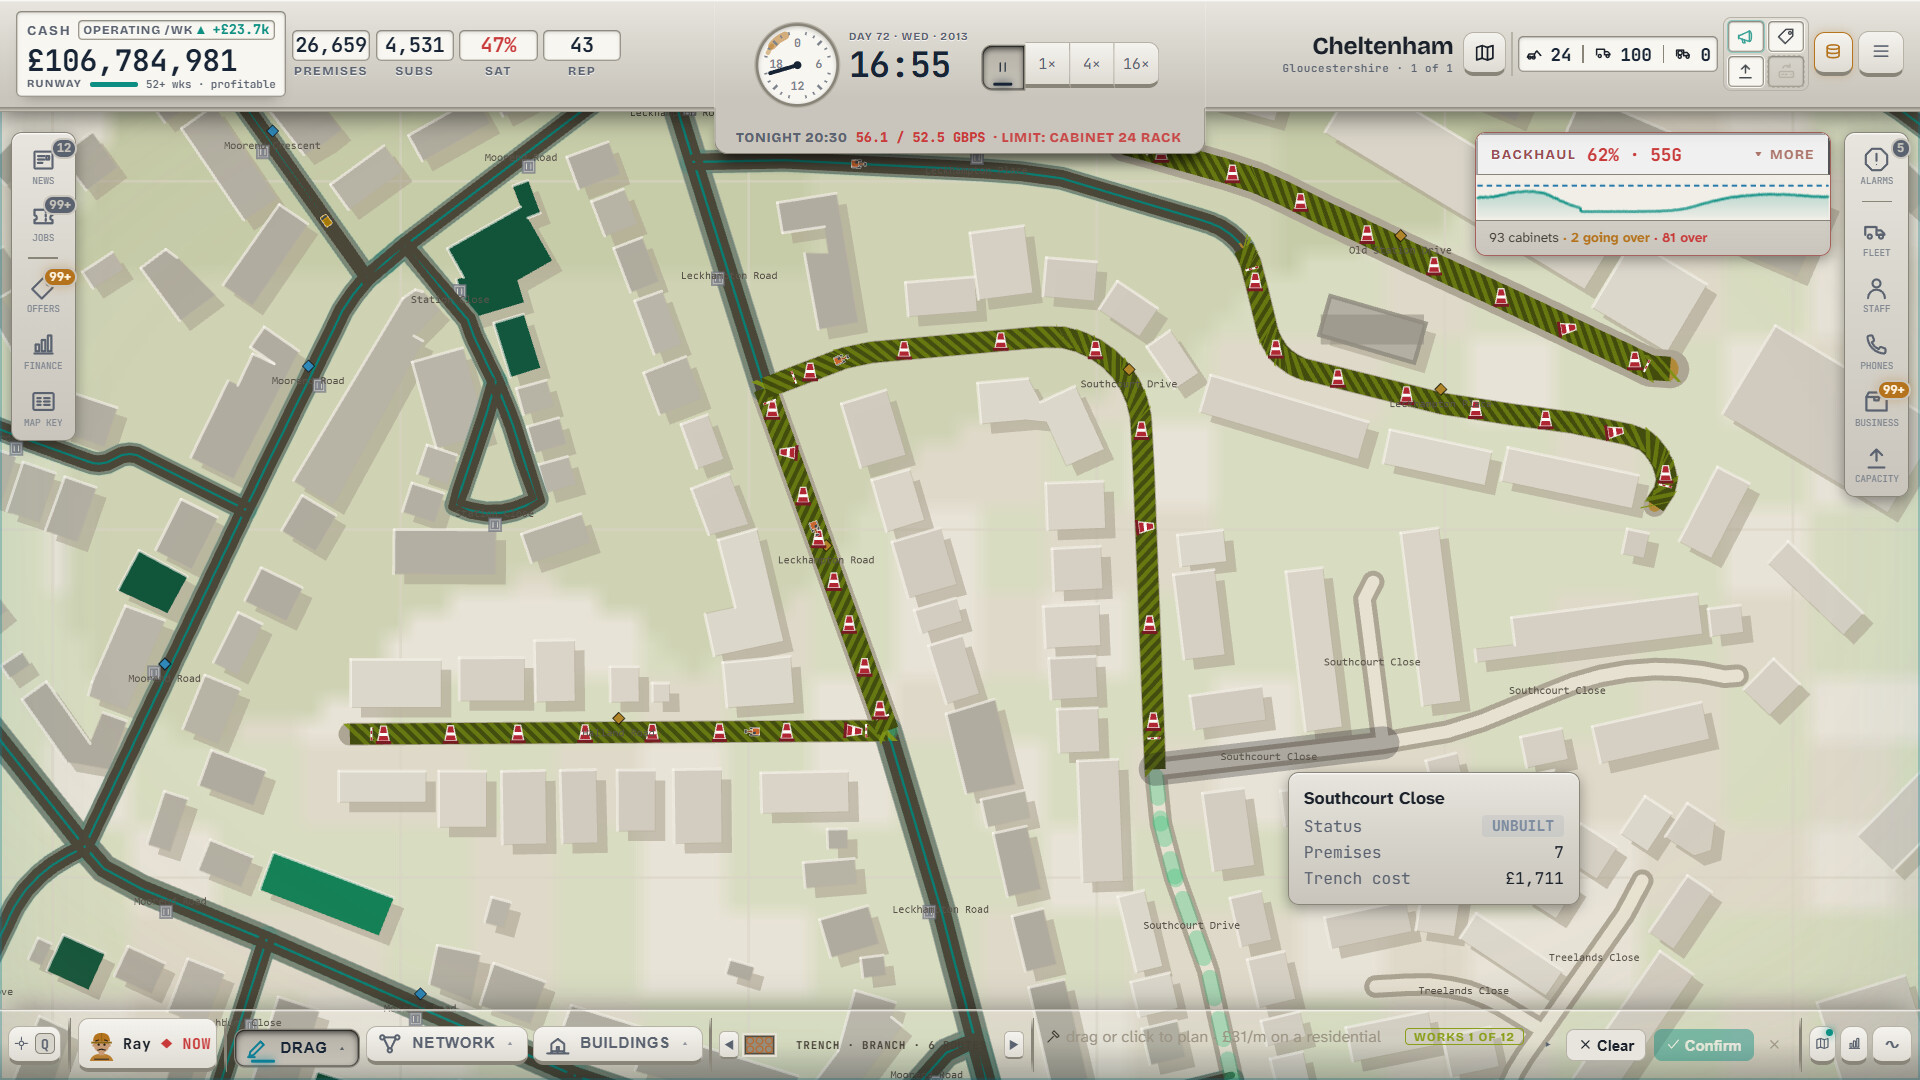Confirm the planned trench works
Screen dimensions: 1920x1080
coord(1704,1045)
